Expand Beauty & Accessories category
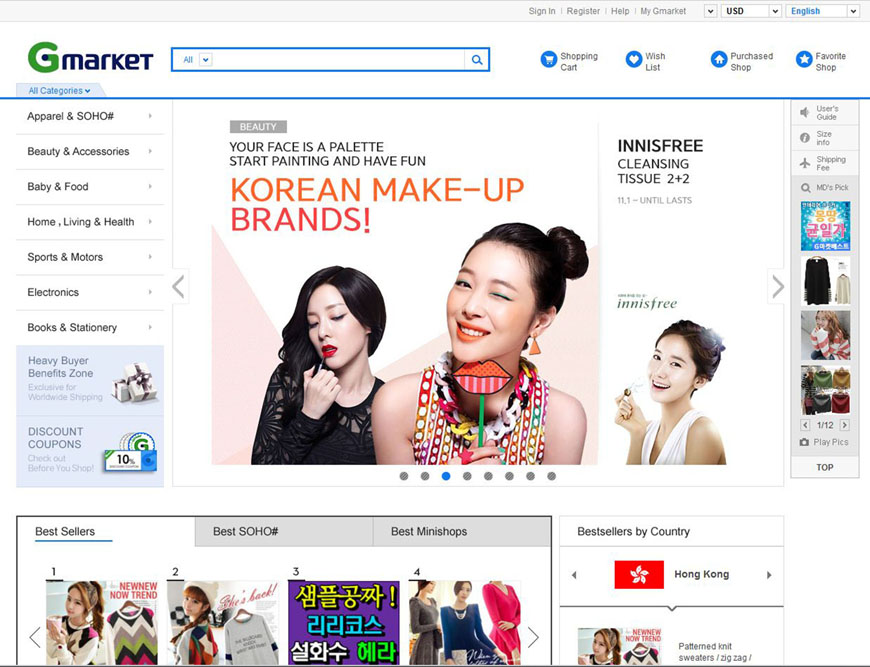Screen dimensions: 870x667 pos(90,151)
